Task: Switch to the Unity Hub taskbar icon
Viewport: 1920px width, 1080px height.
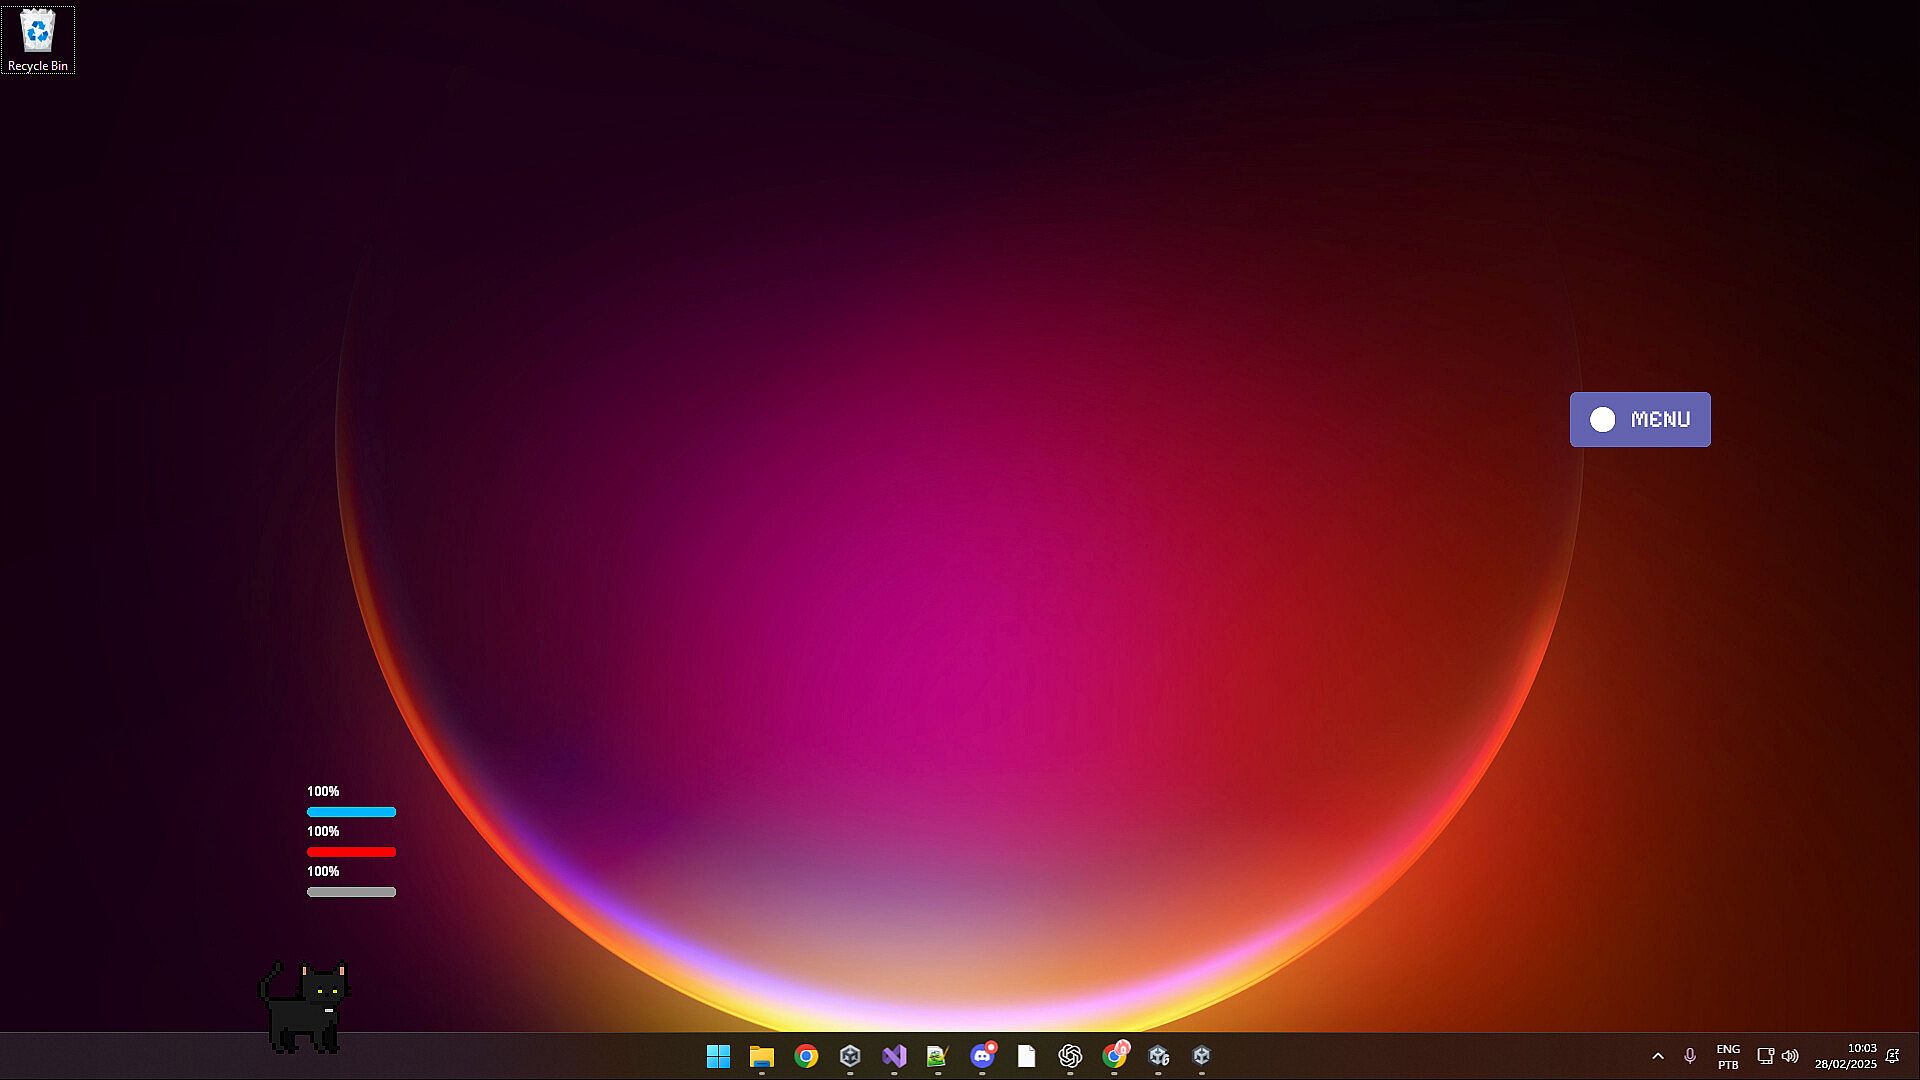Action: pos(850,1056)
